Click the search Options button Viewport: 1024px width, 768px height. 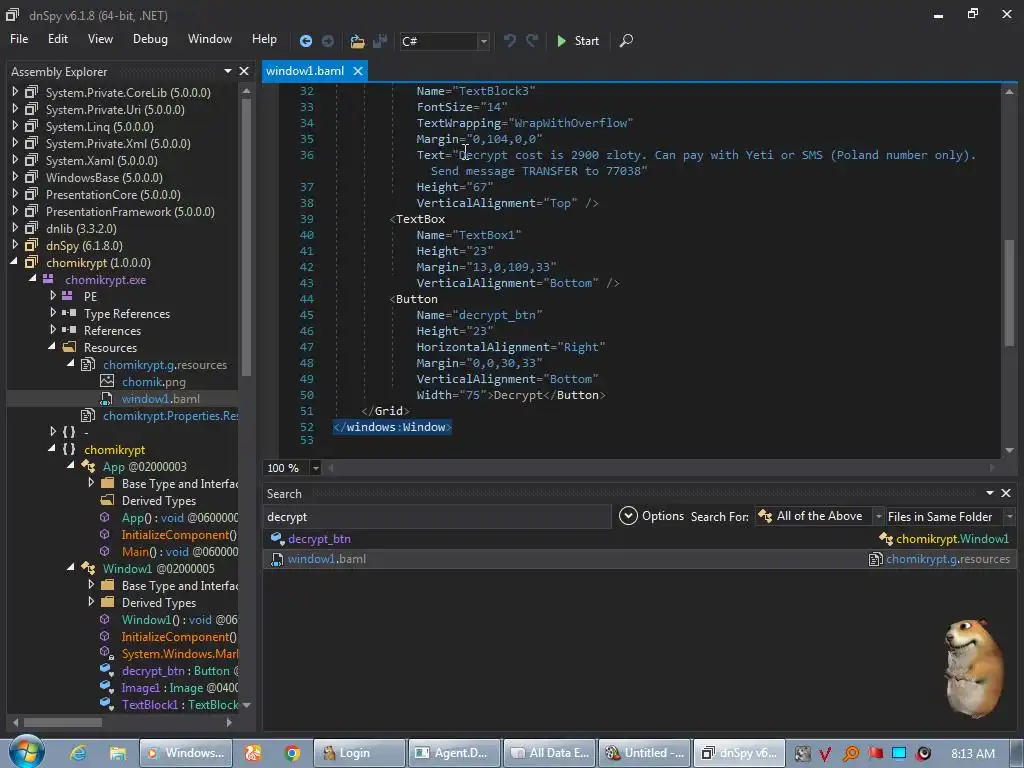[x=652, y=516]
